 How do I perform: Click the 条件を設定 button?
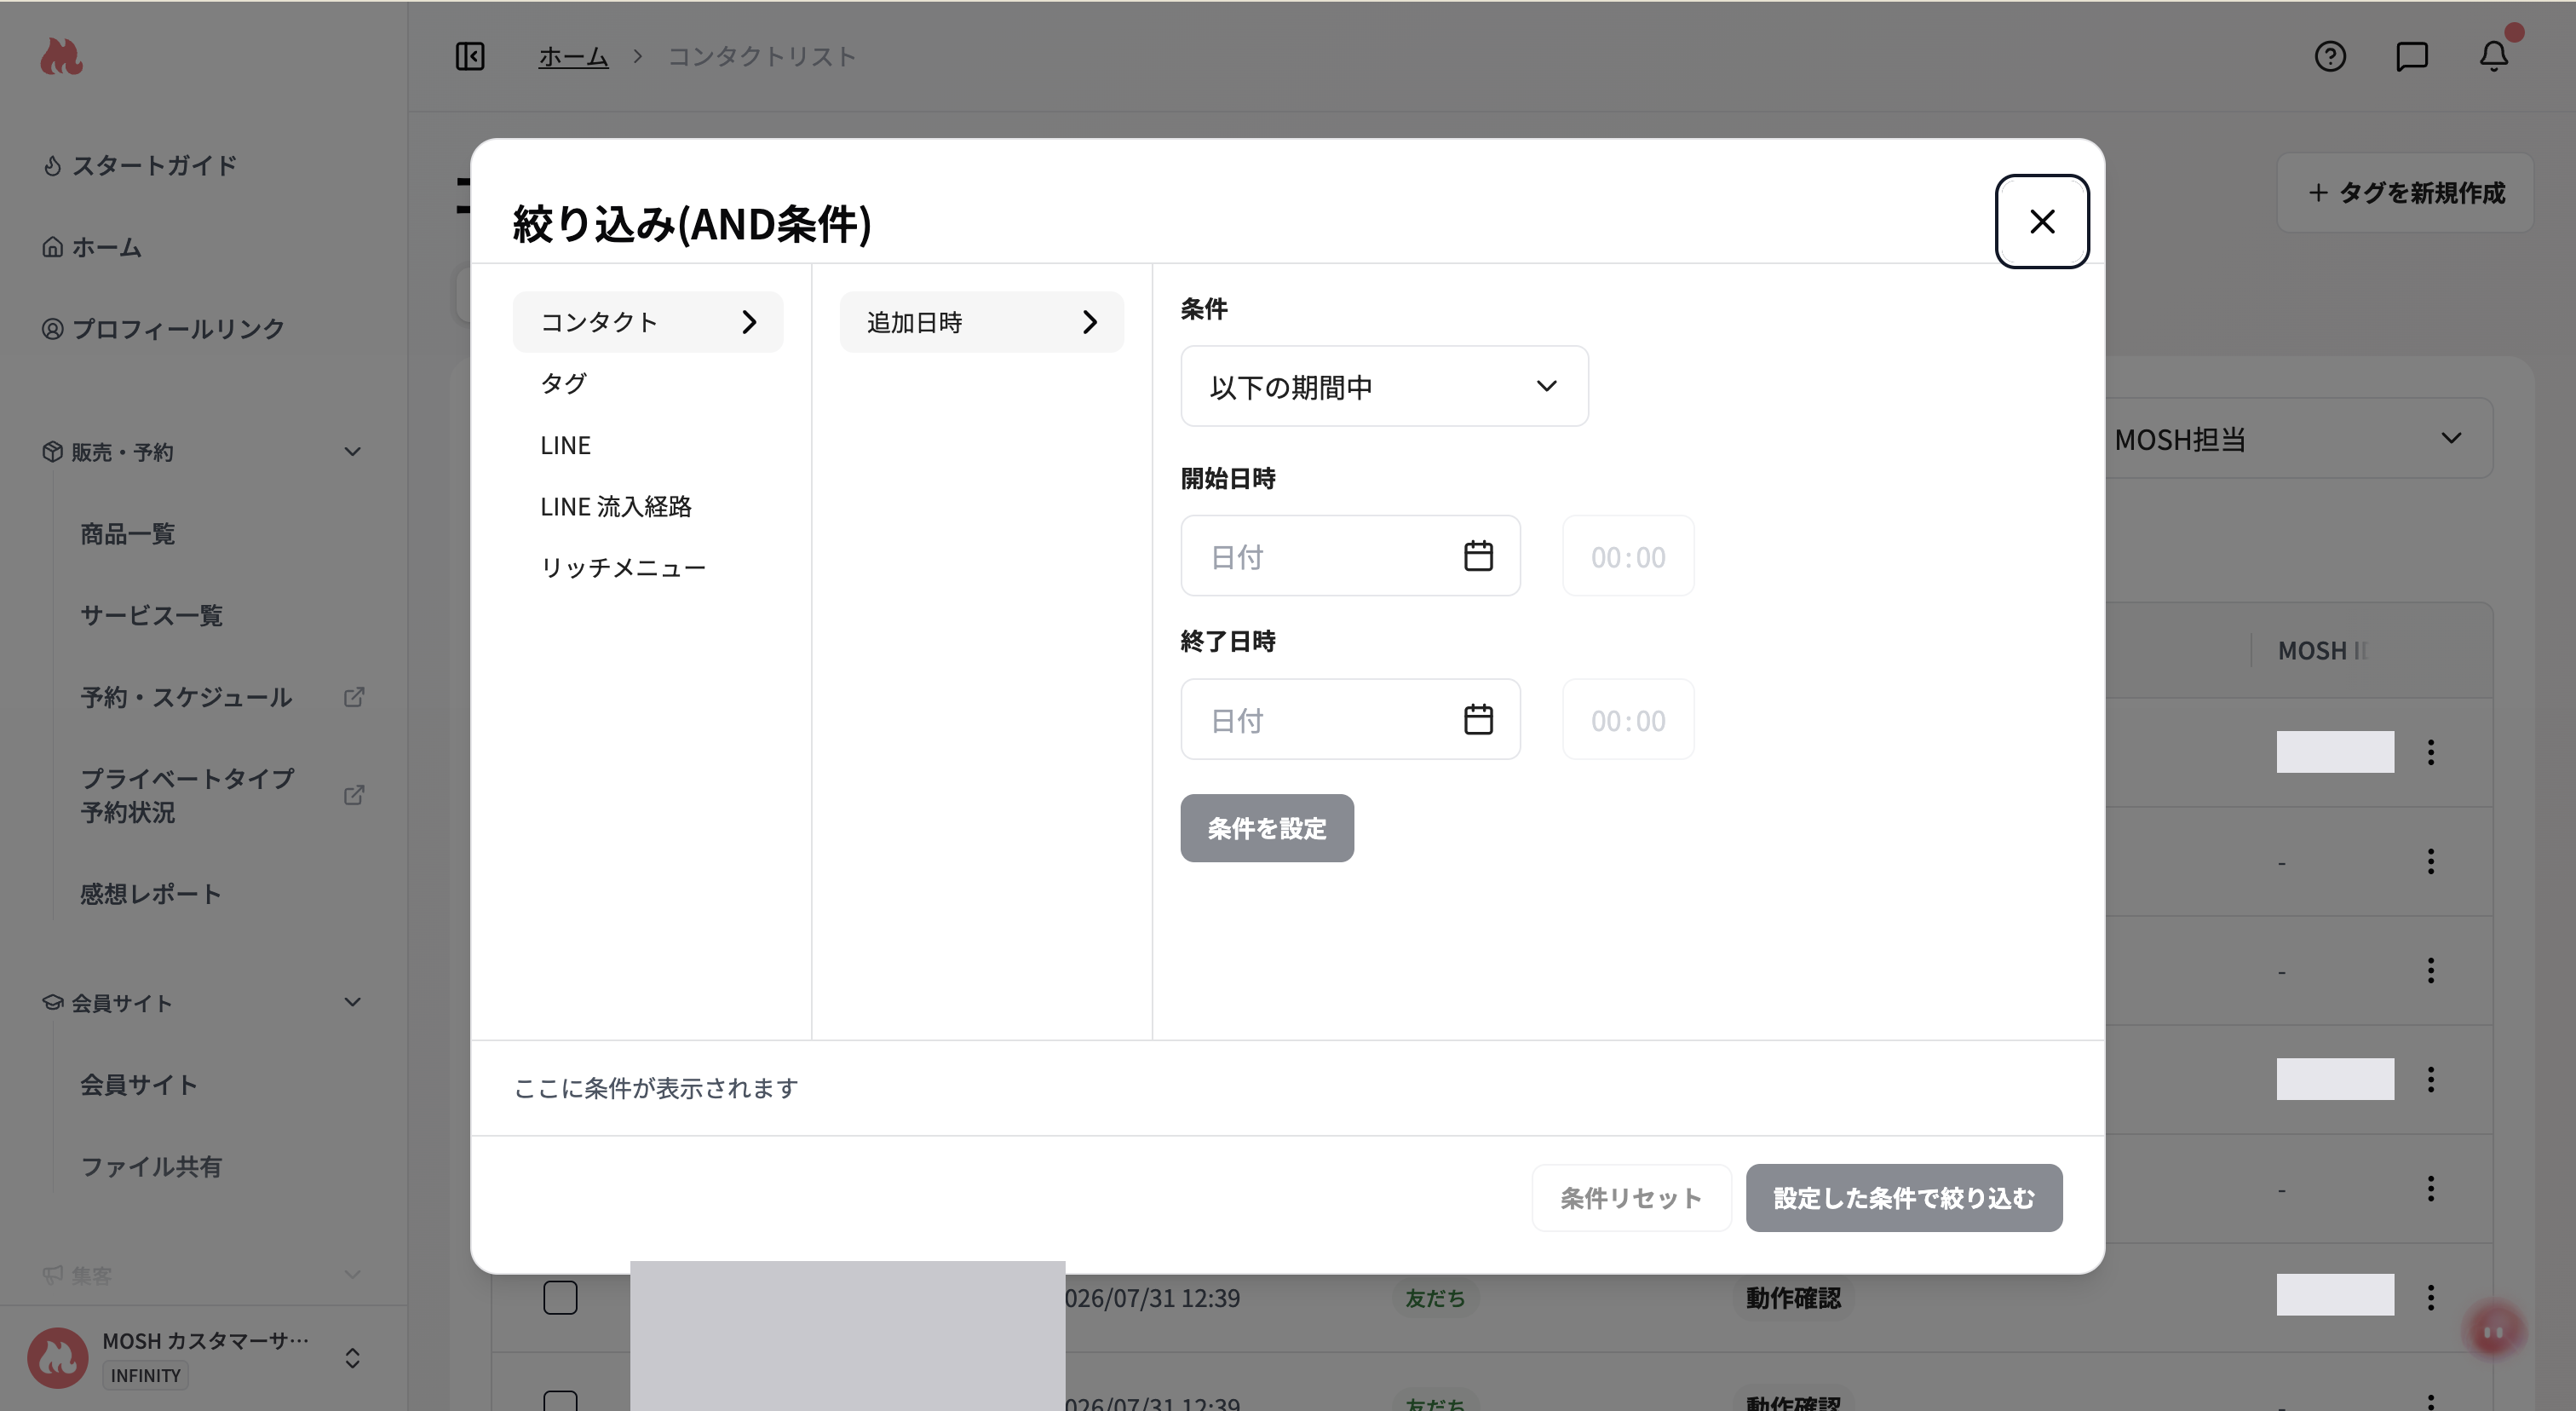click(x=1267, y=828)
